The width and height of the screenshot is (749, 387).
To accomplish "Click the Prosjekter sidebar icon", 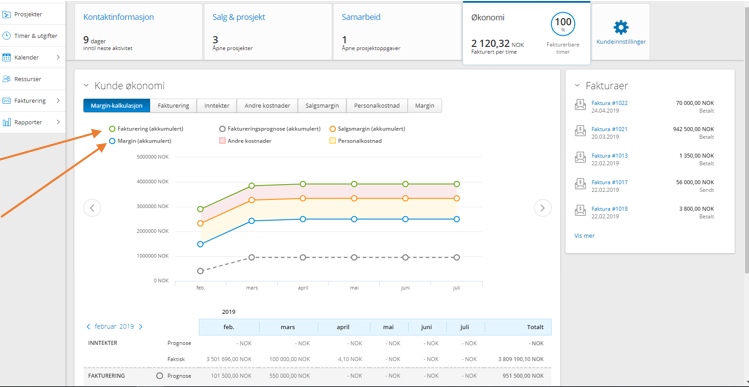I will pos(7,14).
